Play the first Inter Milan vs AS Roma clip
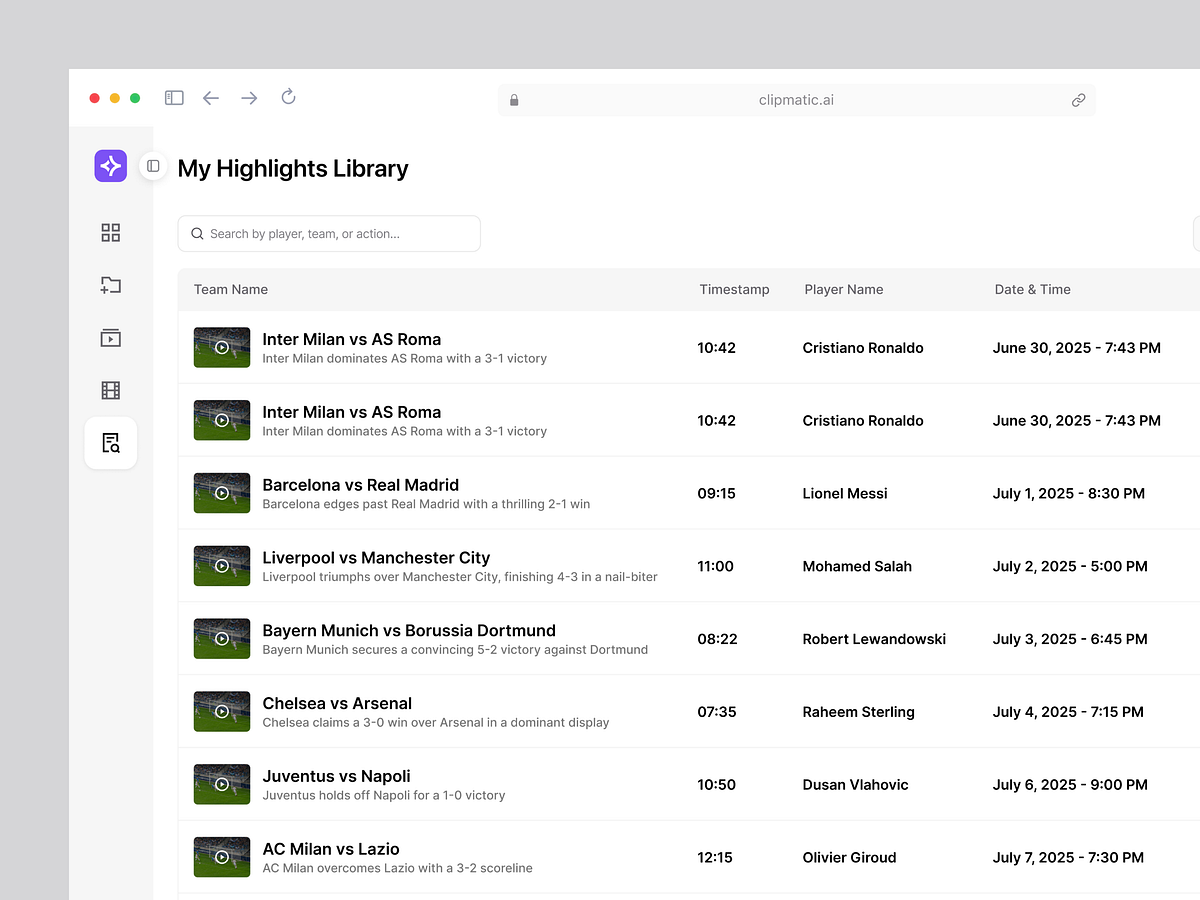The image size is (1200, 900). (x=222, y=348)
